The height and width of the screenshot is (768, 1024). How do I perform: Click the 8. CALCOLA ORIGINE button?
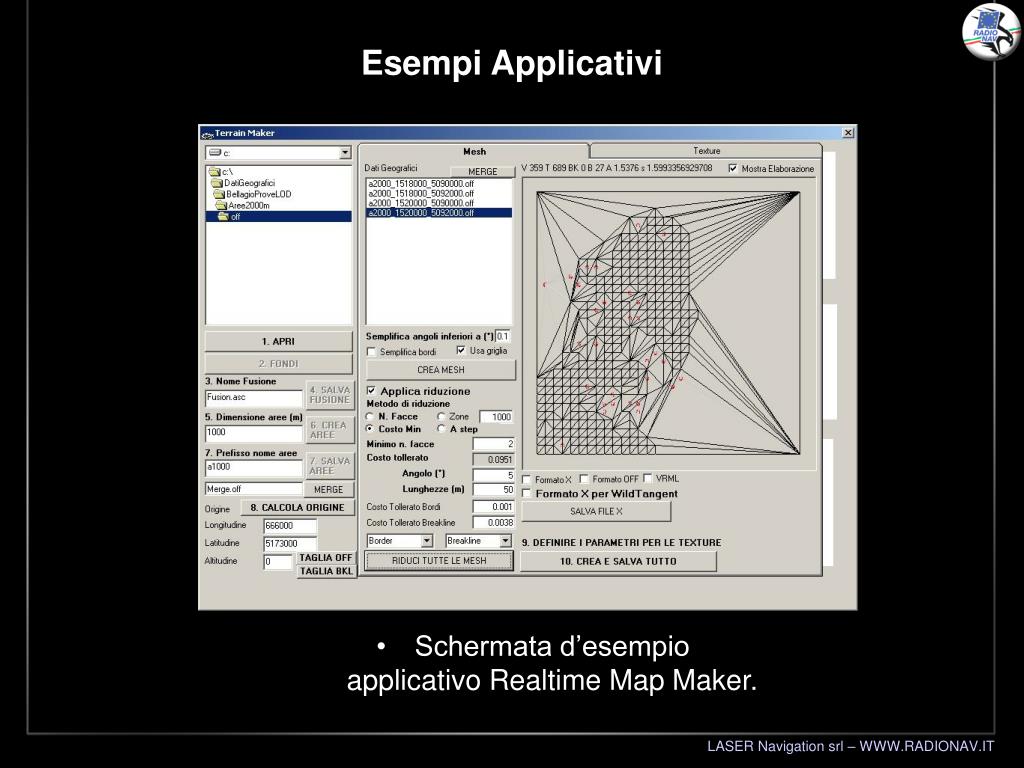[x=297, y=507]
